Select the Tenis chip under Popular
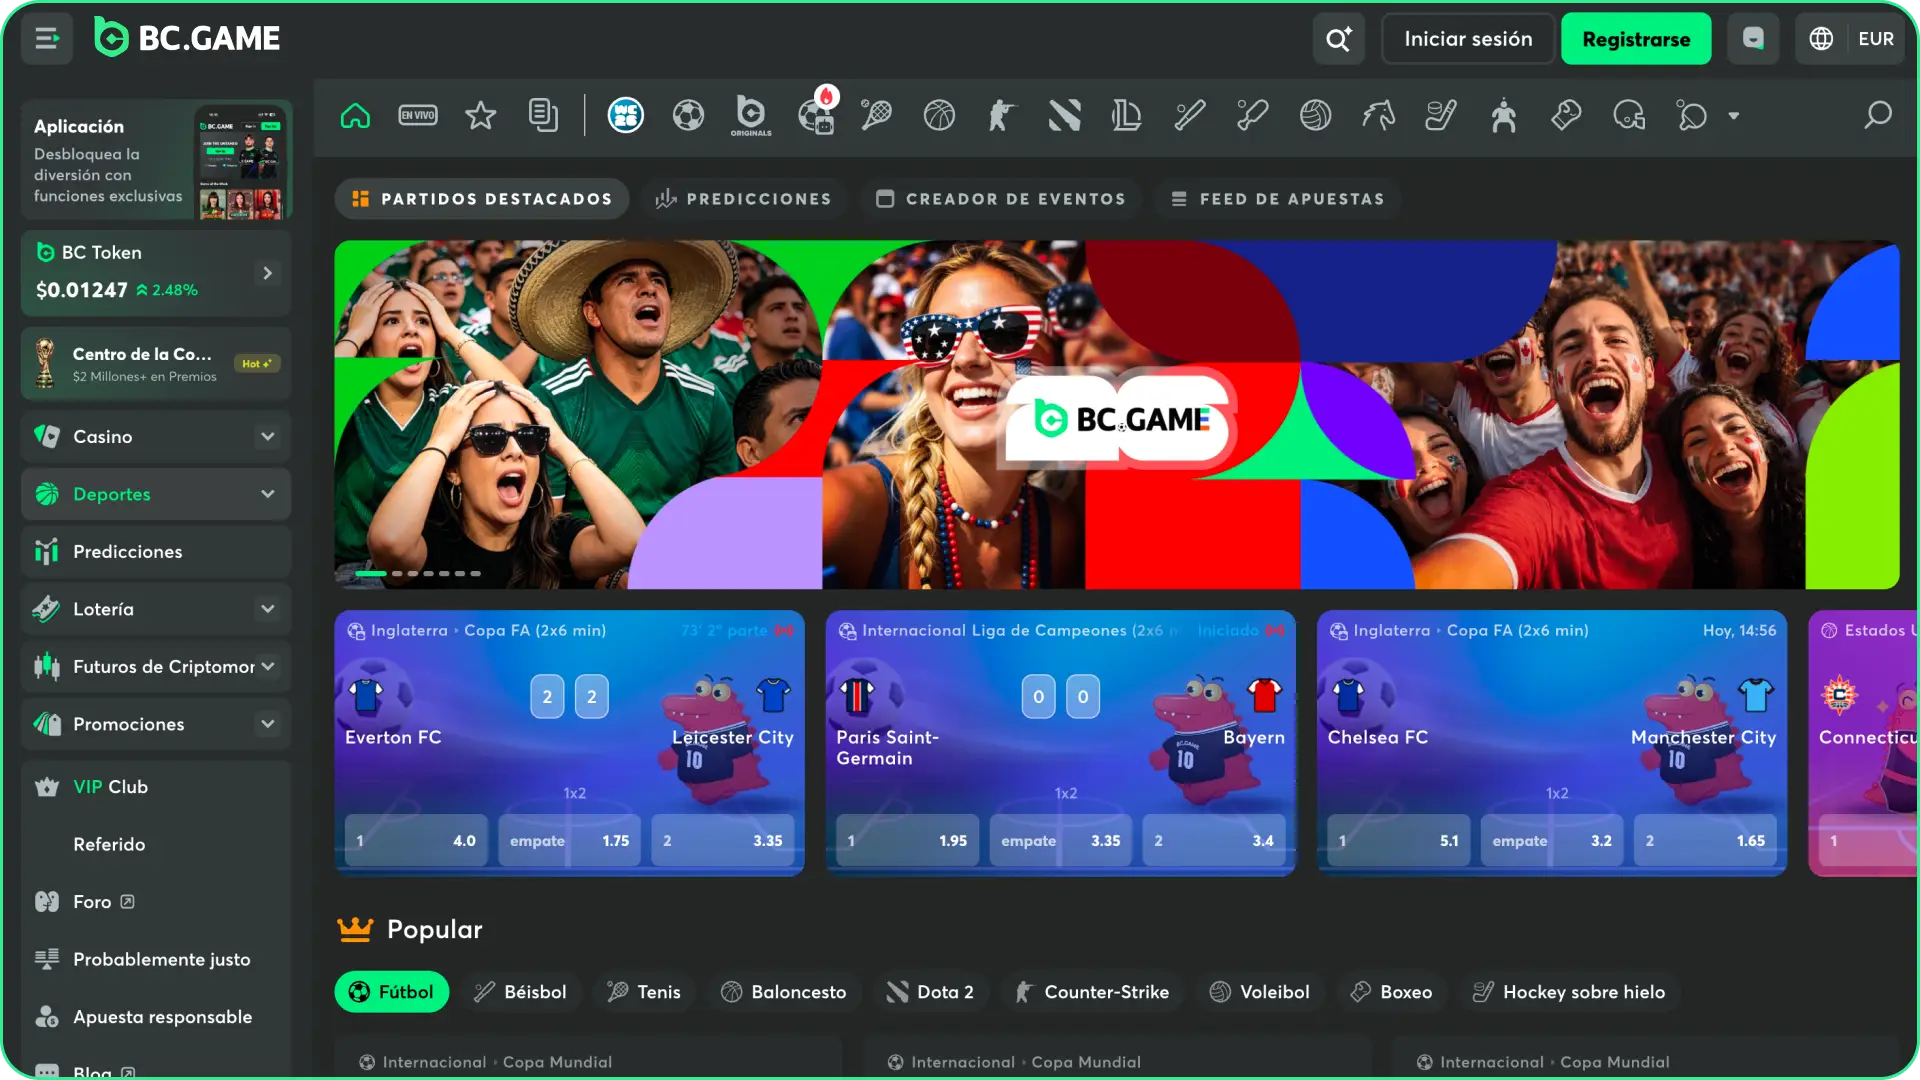Viewport: 1920px width, 1080px height. pos(644,992)
